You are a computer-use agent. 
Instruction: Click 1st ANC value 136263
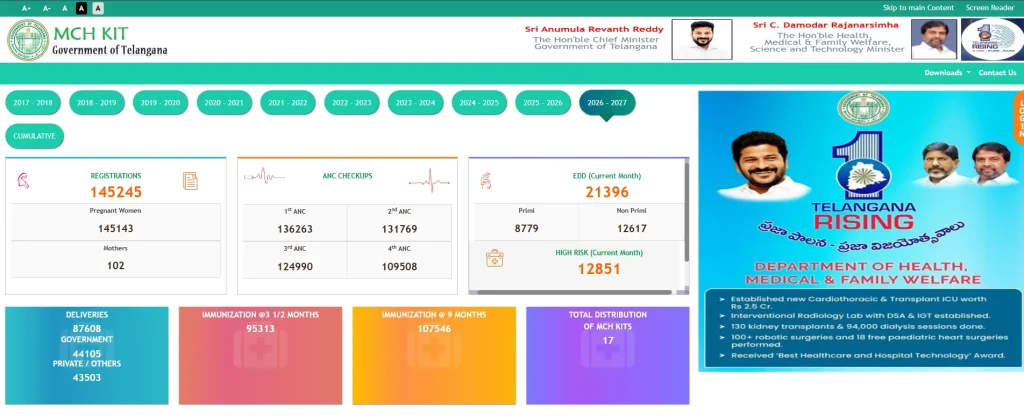coord(295,229)
